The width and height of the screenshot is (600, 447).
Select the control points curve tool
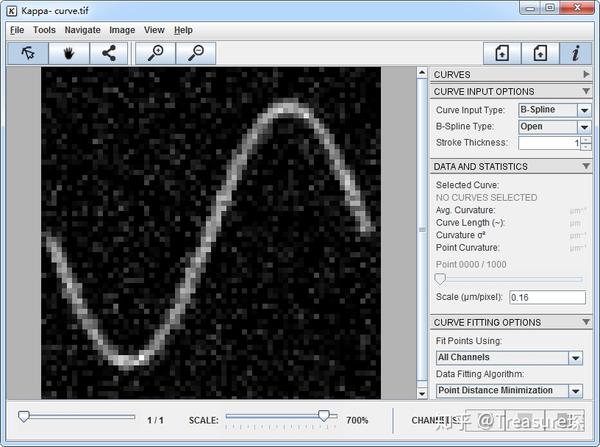pos(109,53)
